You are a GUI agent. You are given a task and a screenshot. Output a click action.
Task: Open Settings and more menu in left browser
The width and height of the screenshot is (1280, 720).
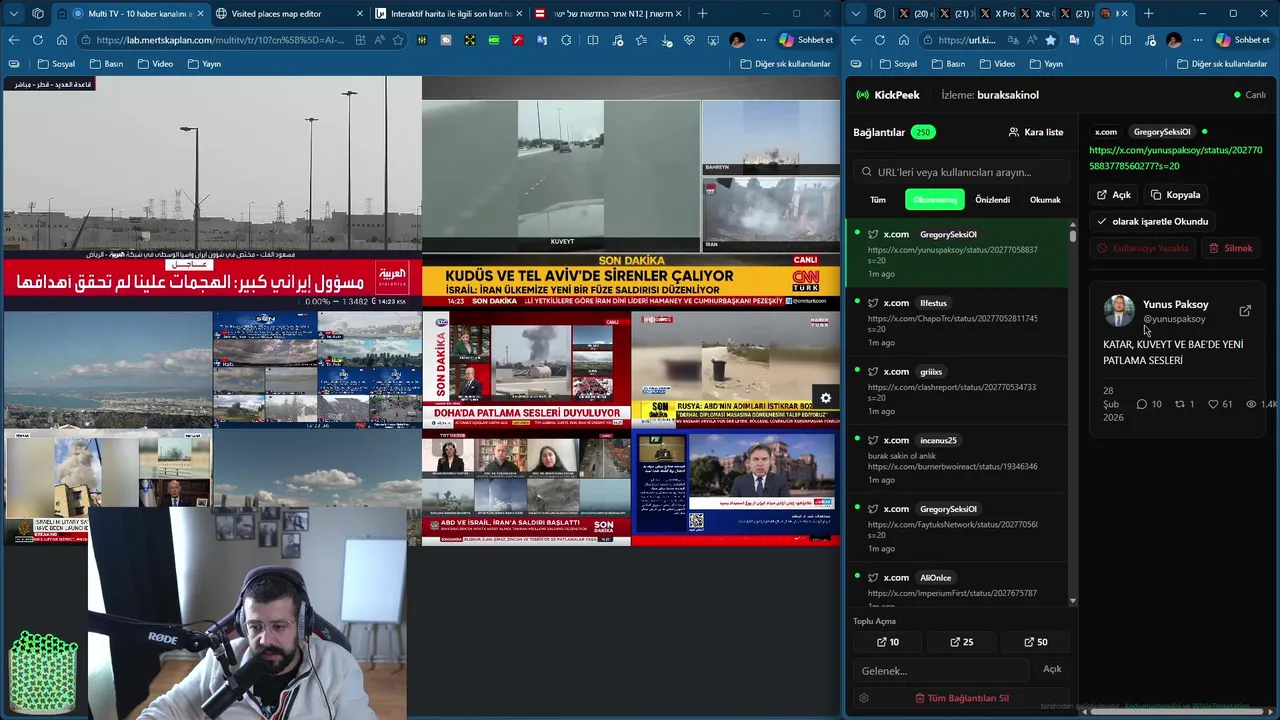click(x=761, y=40)
